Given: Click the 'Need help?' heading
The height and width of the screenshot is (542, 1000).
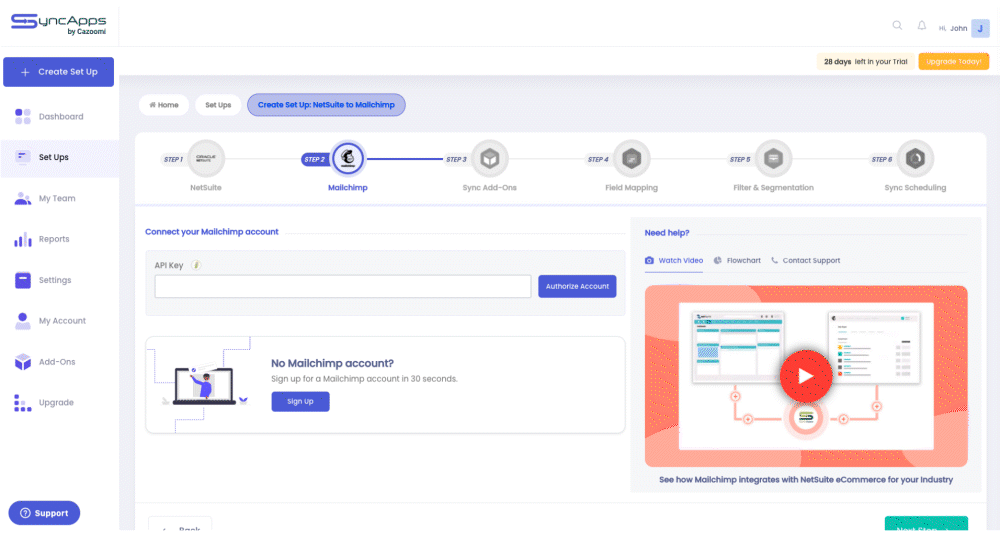Looking at the screenshot, I should [x=666, y=233].
